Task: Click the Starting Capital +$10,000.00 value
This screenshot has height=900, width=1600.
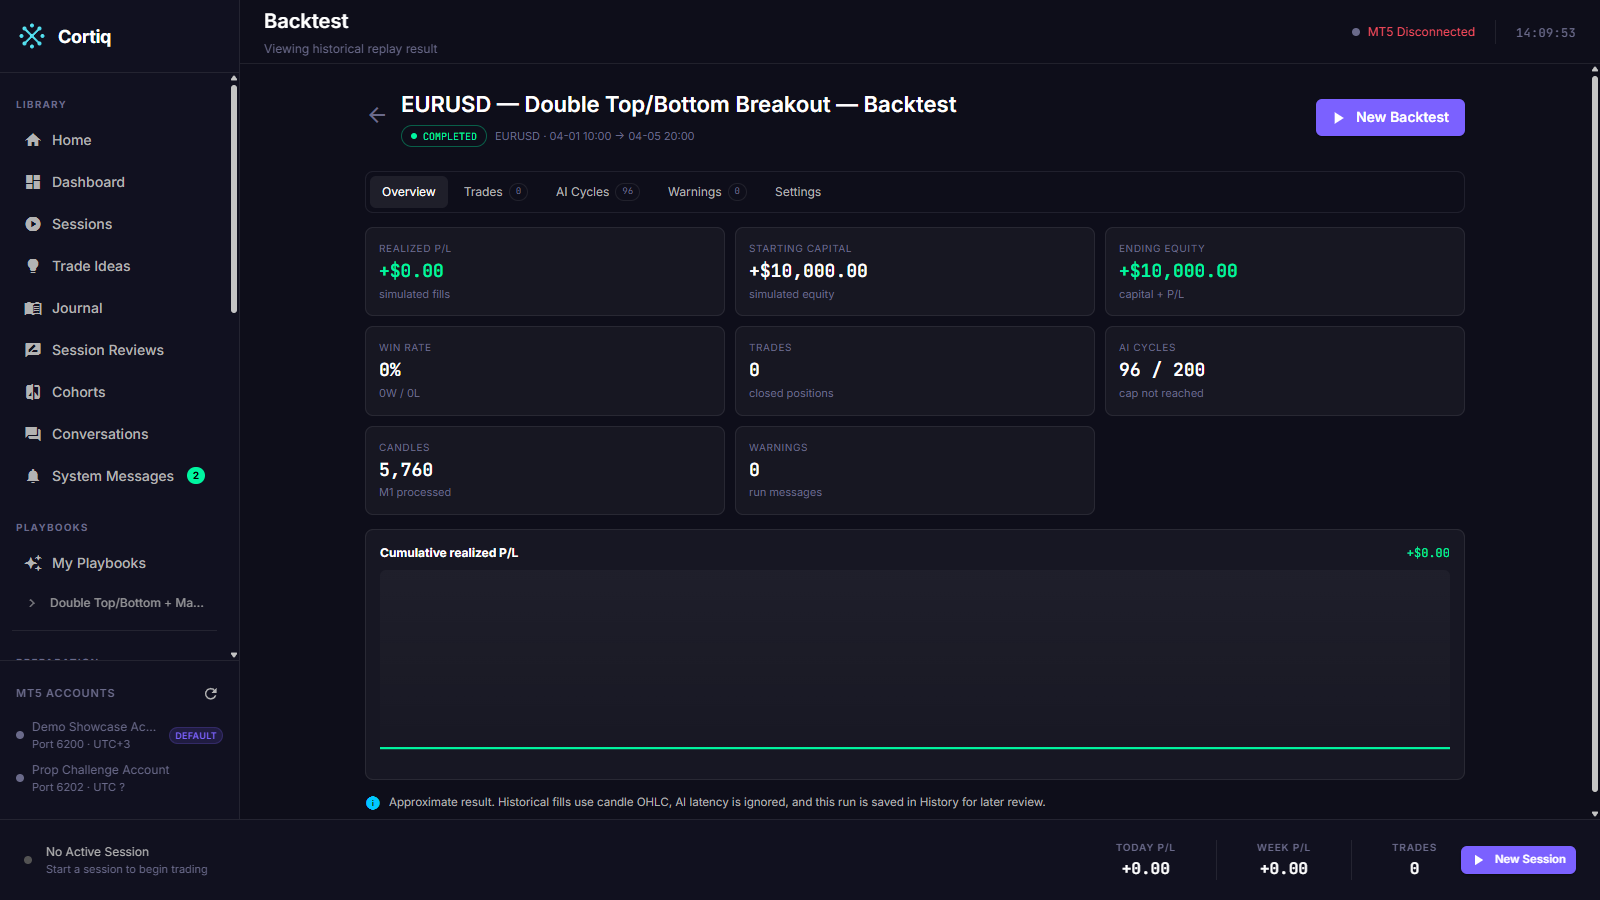Action: point(808,271)
